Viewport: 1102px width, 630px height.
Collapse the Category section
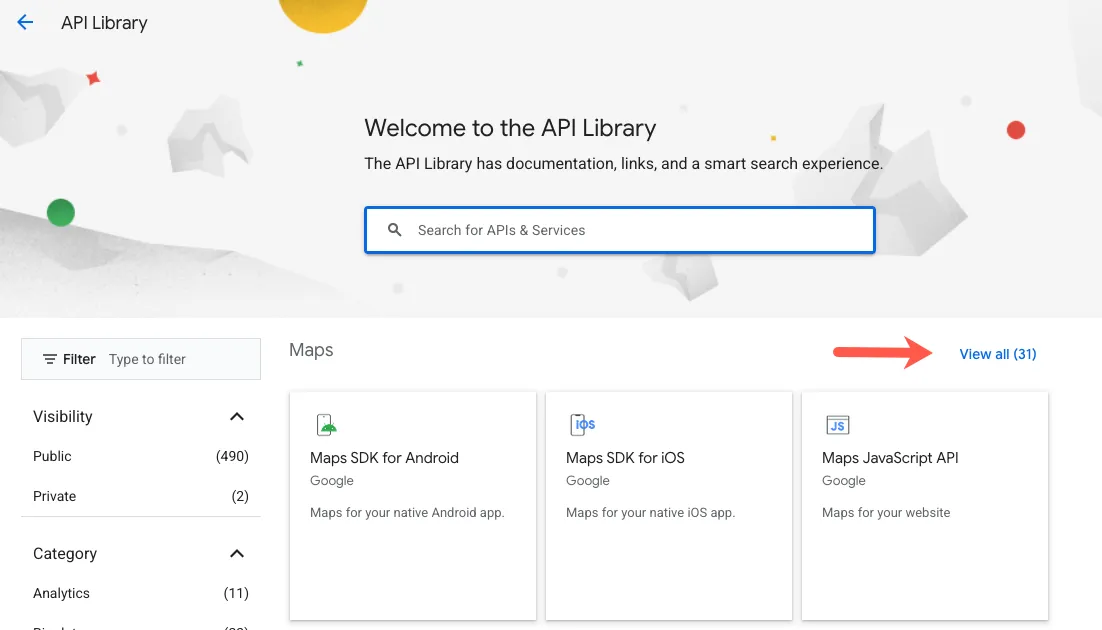[x=237, y=553]
